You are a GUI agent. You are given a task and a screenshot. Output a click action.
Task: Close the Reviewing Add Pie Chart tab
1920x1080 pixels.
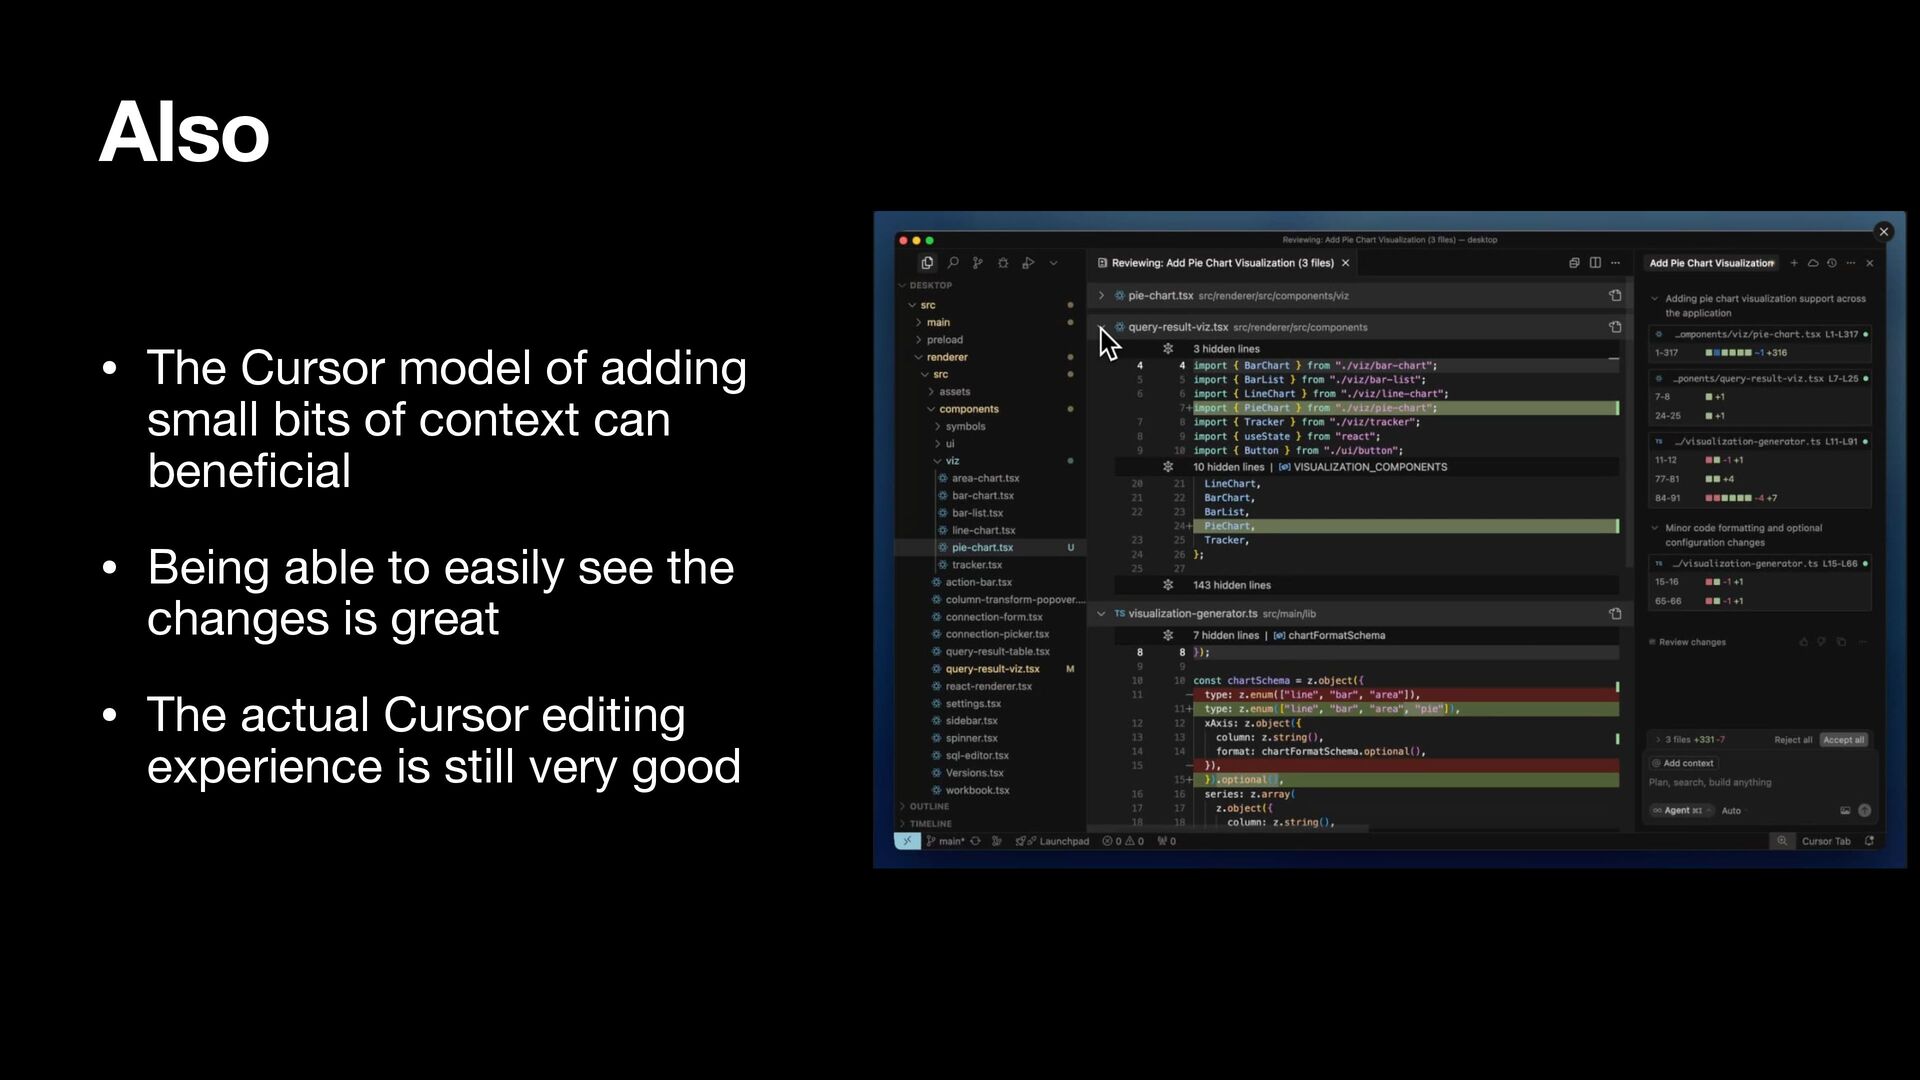tap(1345, 263)
